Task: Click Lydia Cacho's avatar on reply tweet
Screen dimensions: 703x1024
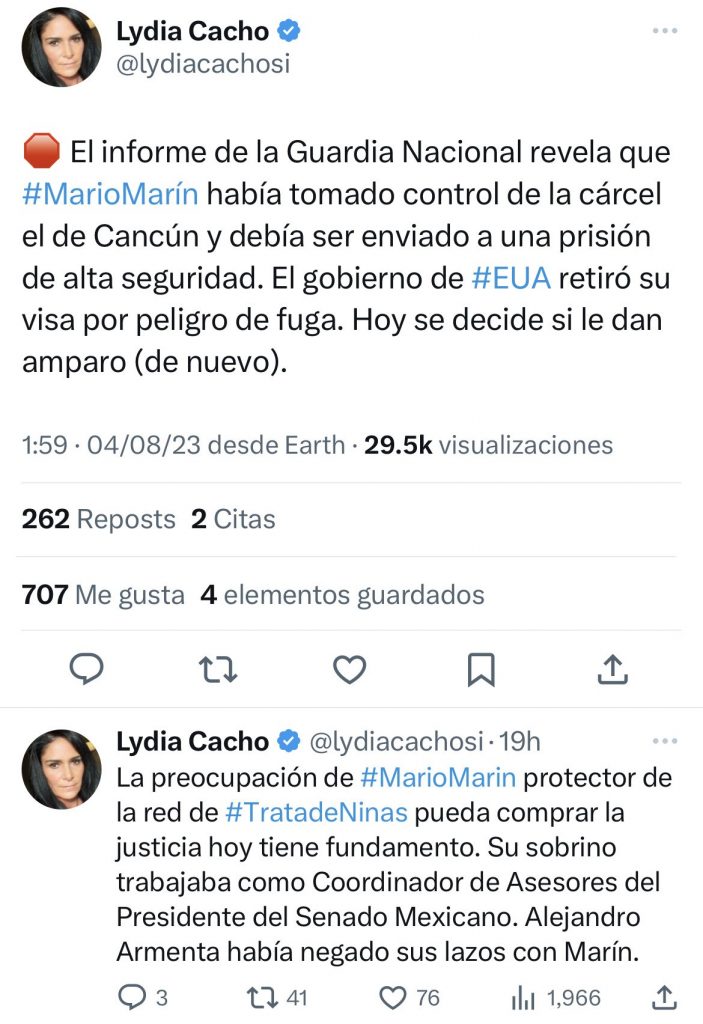Action: (61, 769)
